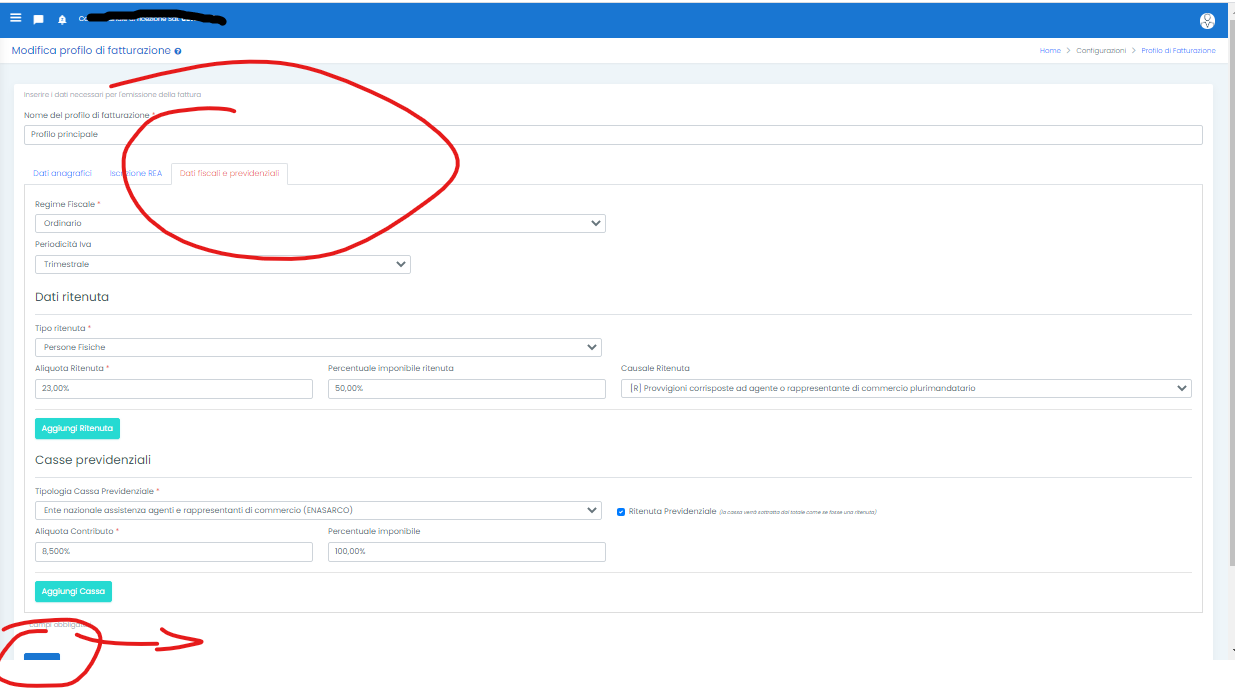Screen dimensions: 1235x689
Task: Click the Aggiungi Cassa button
Action: point(73,591)
